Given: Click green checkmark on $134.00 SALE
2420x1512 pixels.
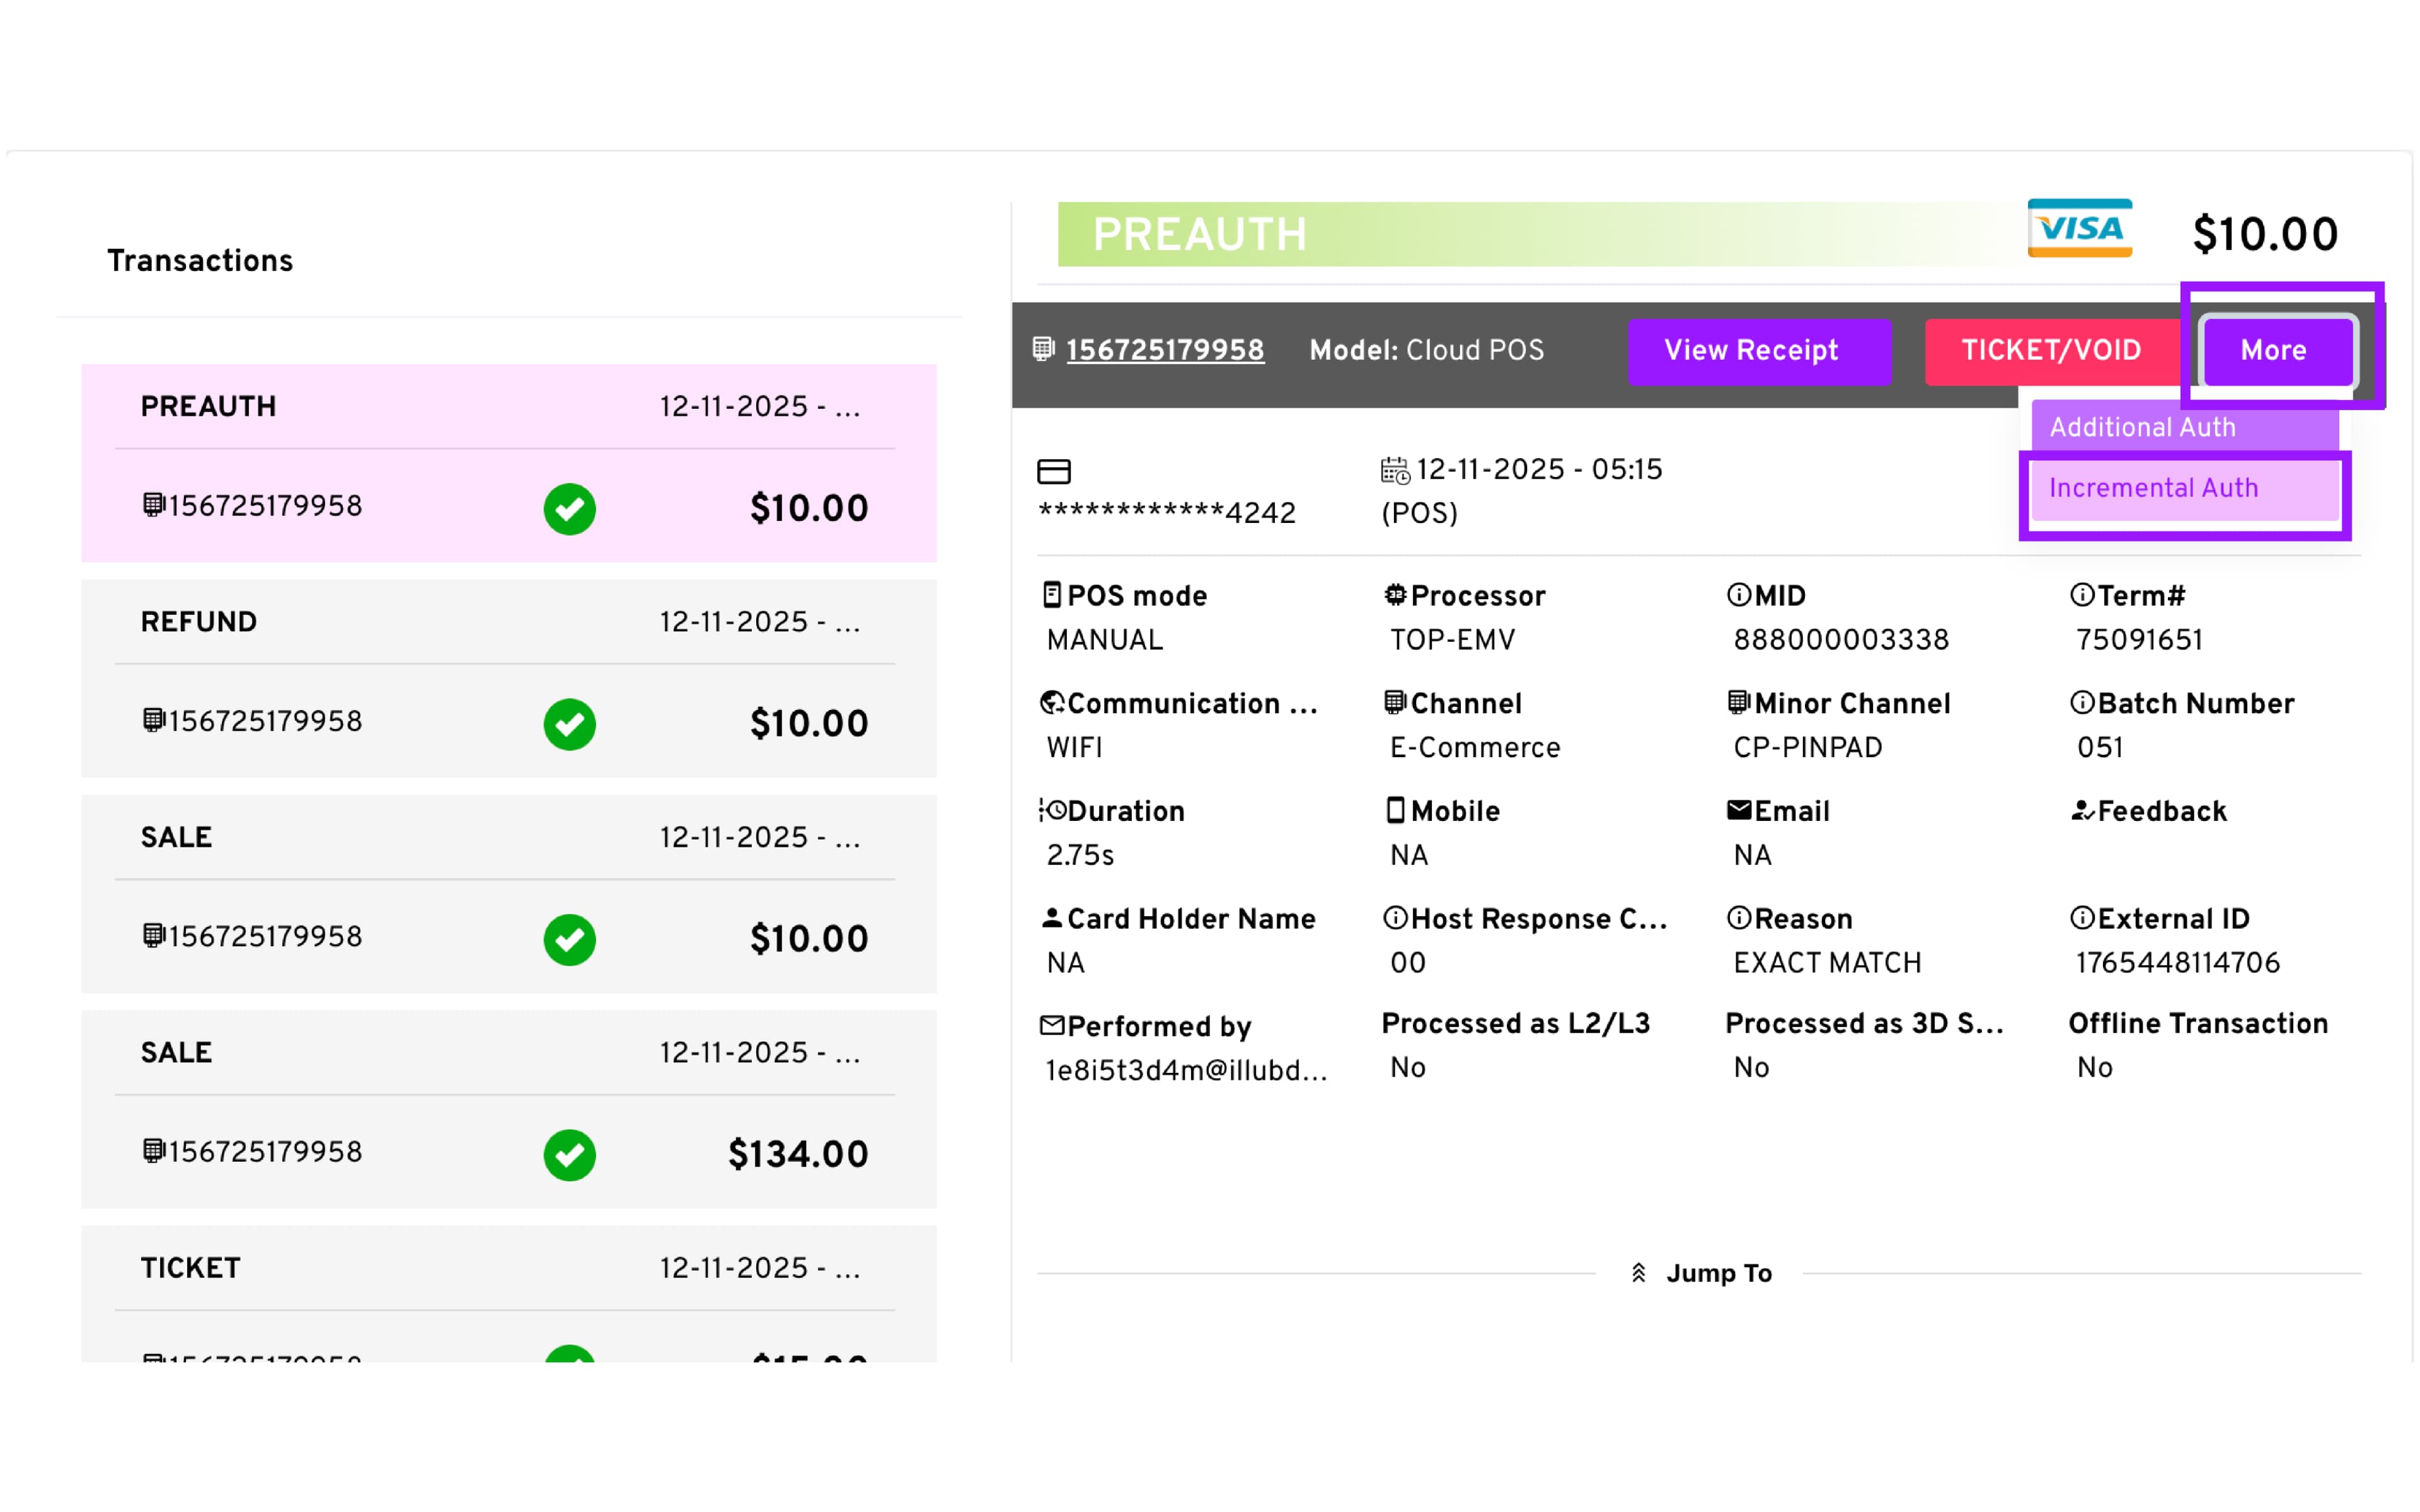Looking at the screenshot, I should tap(569, 1155).
